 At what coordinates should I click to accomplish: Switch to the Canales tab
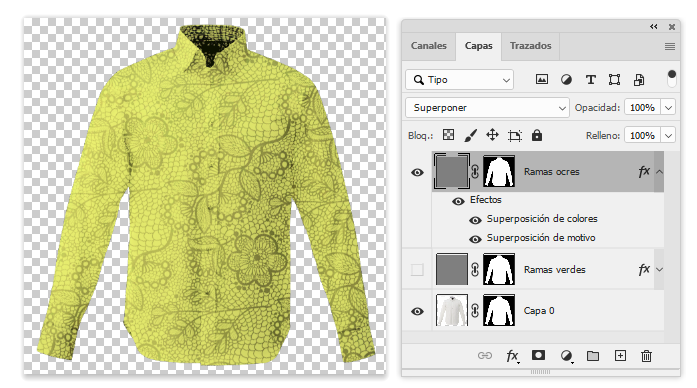[429, 46]
